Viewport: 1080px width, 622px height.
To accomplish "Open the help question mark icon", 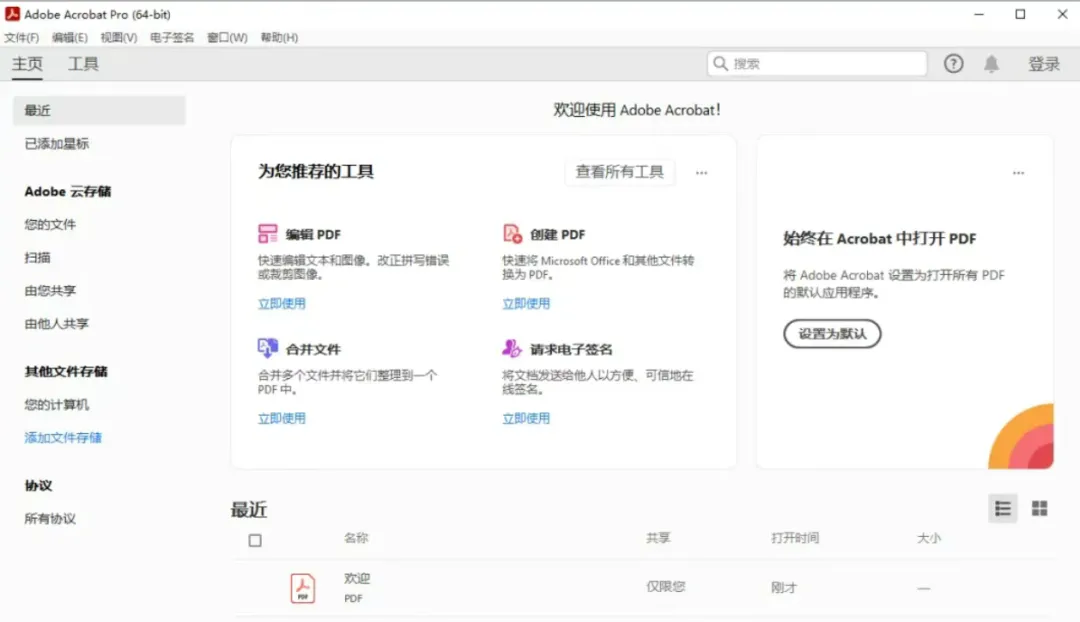I will pyautogui.click(x=953, y=64).
